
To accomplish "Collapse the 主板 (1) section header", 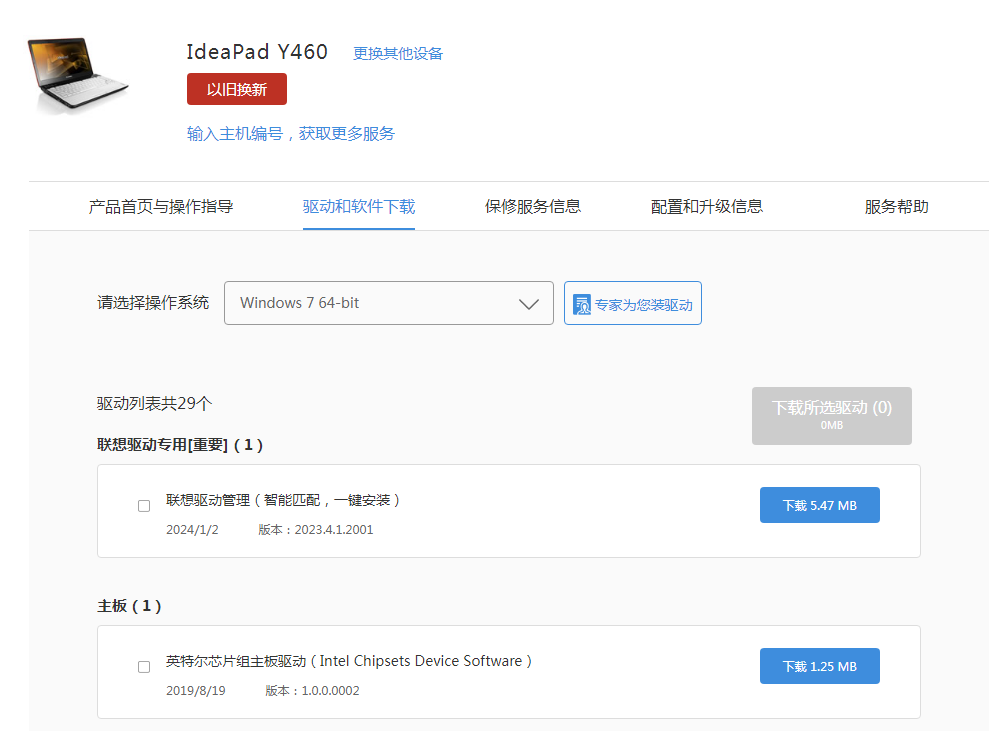I will [129, 606].
